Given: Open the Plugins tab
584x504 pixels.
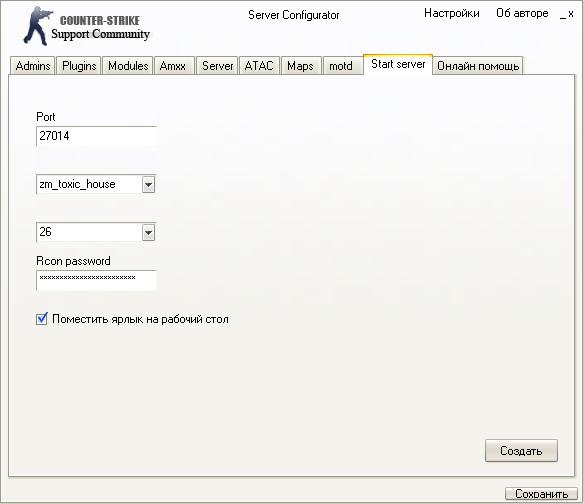Looking at the screenshot, I should click(x=79, y=66).
